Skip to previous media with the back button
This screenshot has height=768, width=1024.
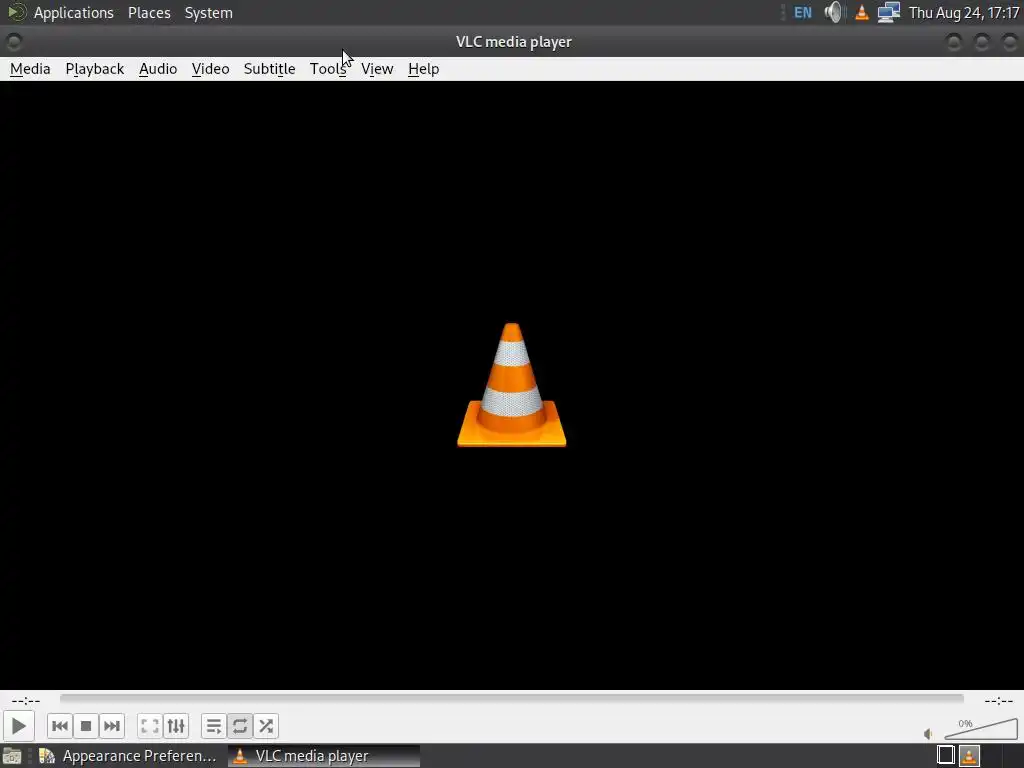(x=59, y=726)
